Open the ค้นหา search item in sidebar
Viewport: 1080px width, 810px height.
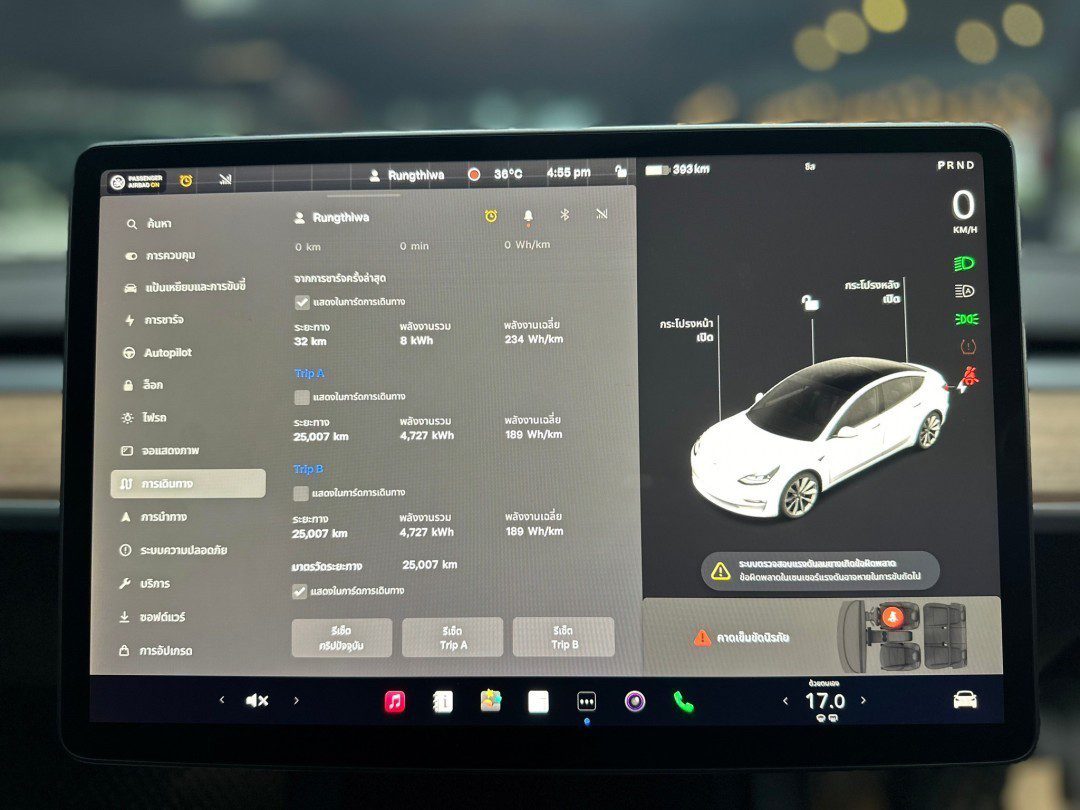pos(149,224)
